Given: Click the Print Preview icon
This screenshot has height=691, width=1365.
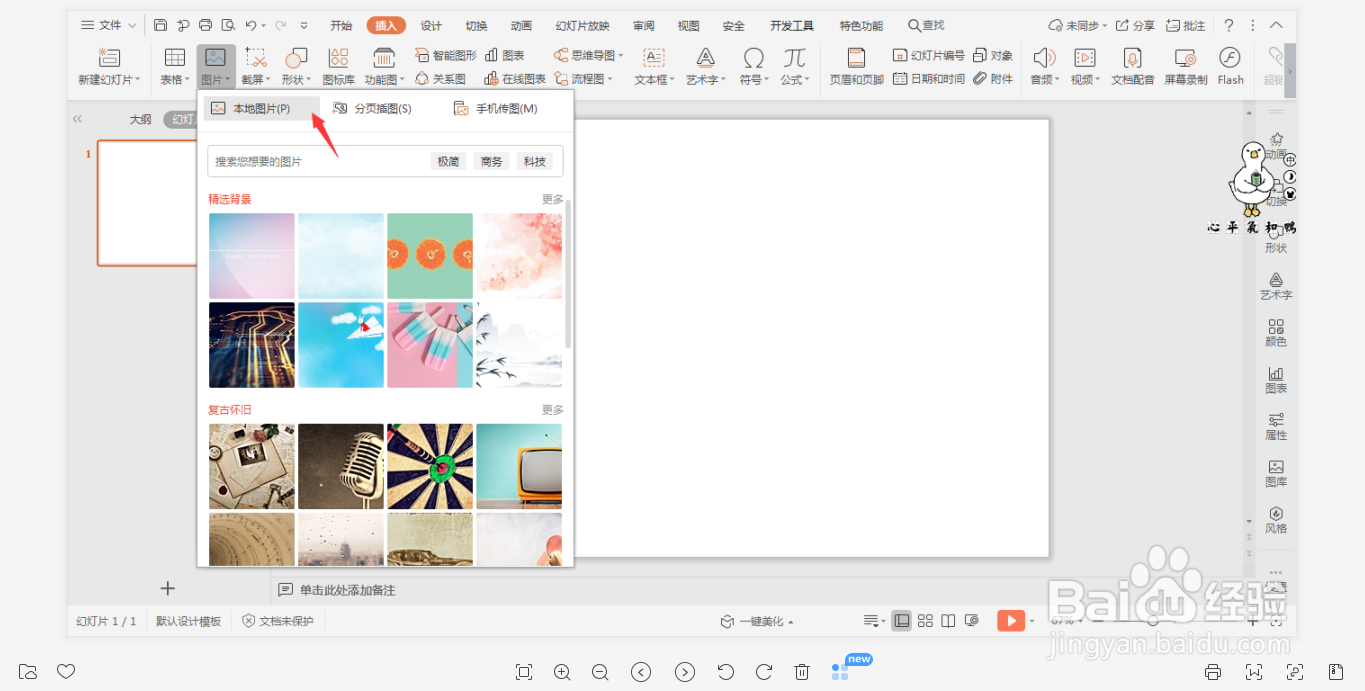Looking at the screenshot, I should pyautogui.click(x=228, y=25).
